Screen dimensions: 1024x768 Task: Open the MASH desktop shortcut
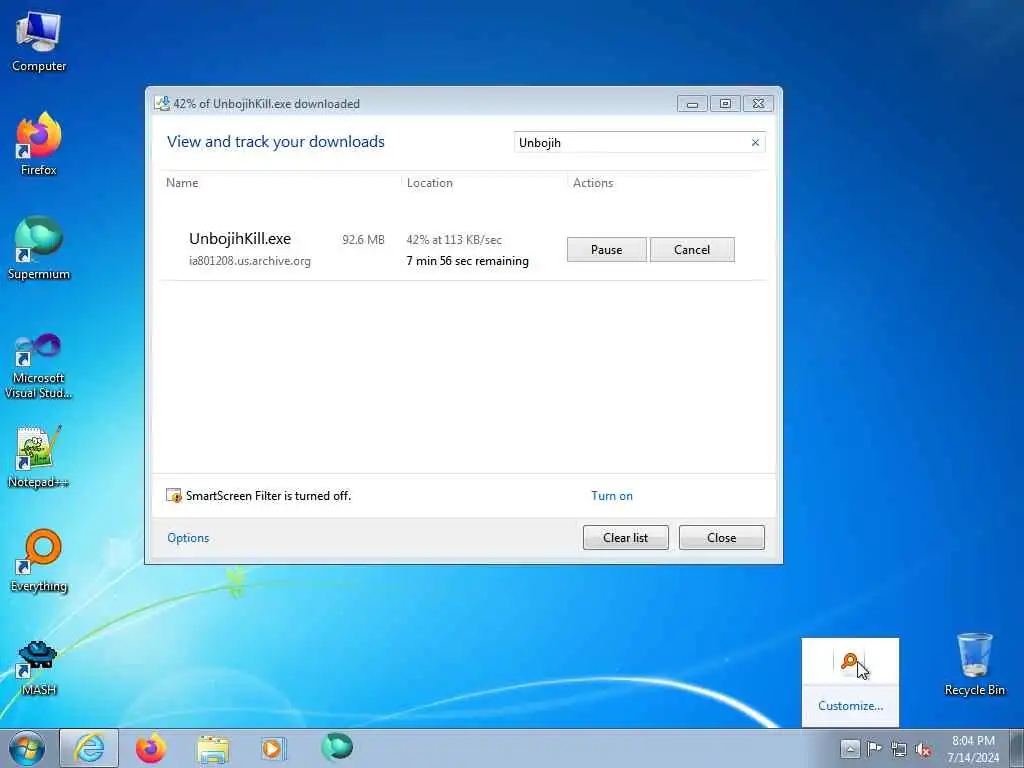click(39, 666)
